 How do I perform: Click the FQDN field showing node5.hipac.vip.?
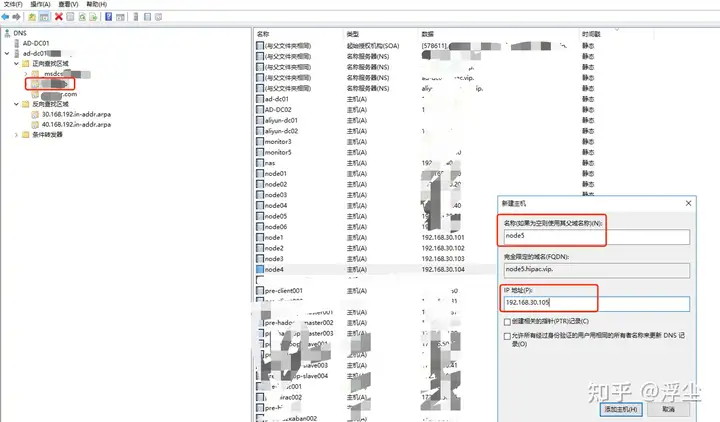point(596,270)
